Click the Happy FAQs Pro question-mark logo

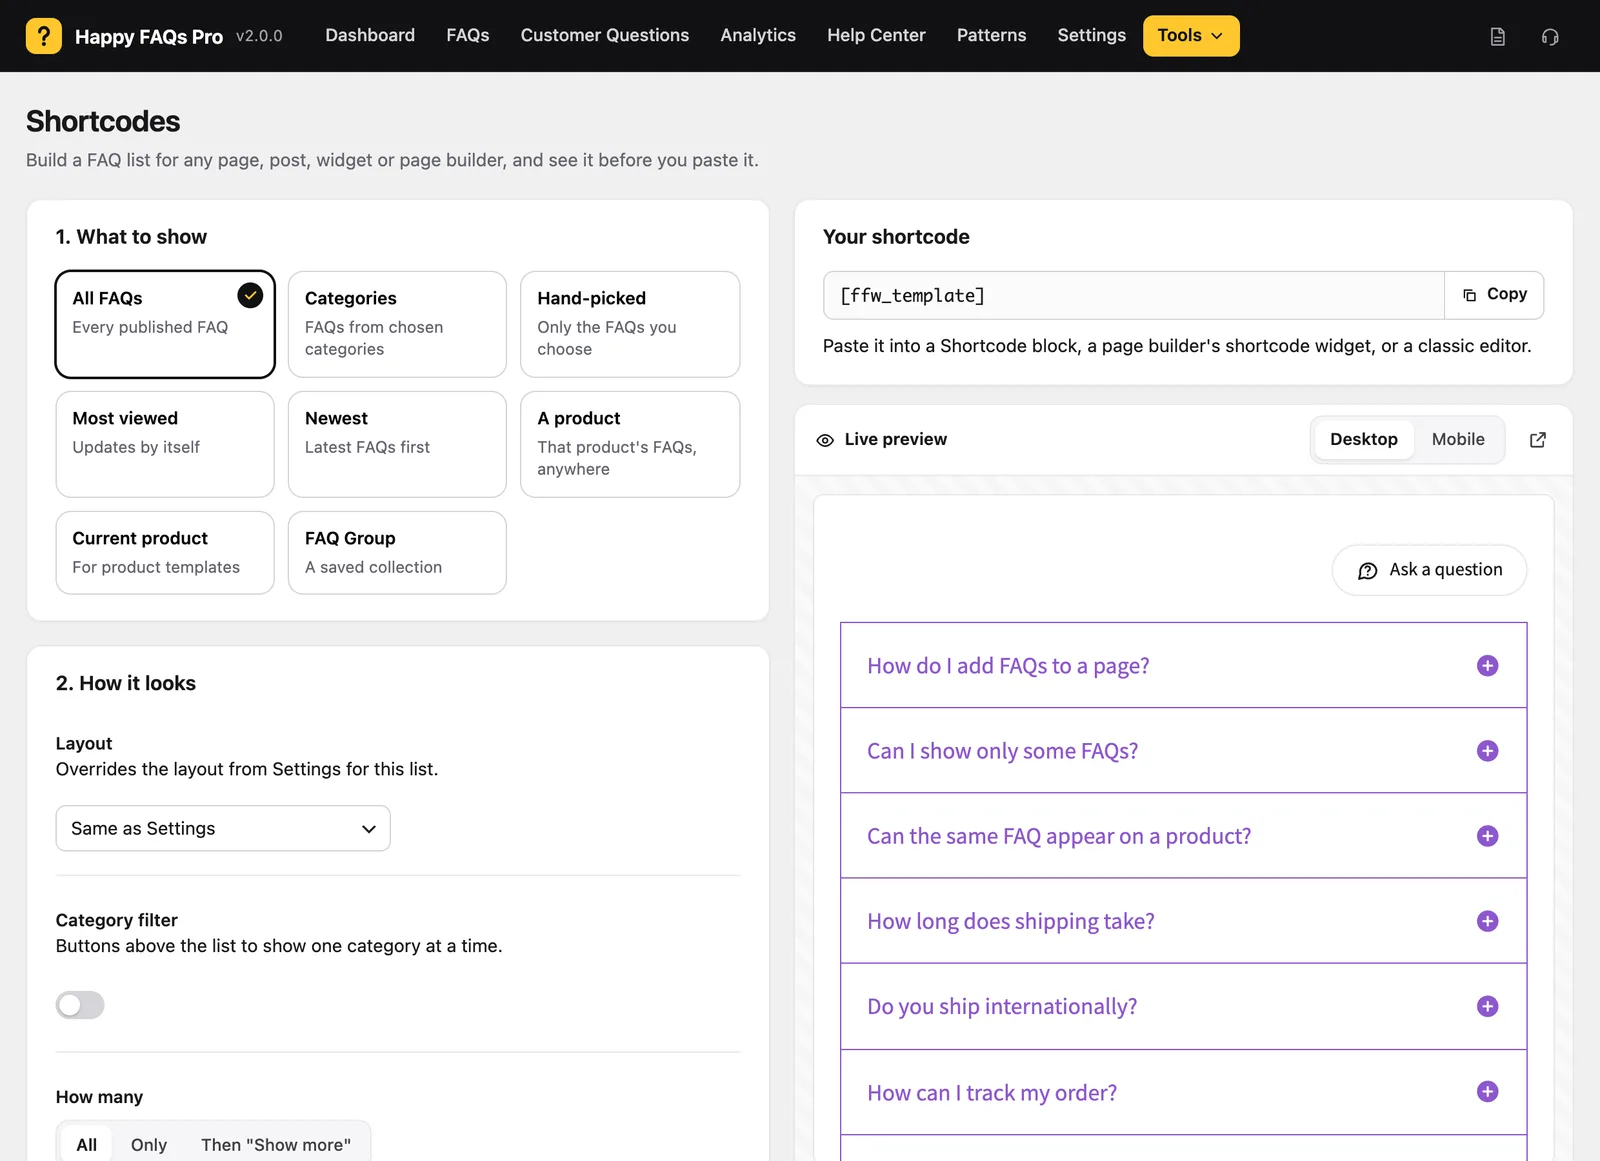44,36
